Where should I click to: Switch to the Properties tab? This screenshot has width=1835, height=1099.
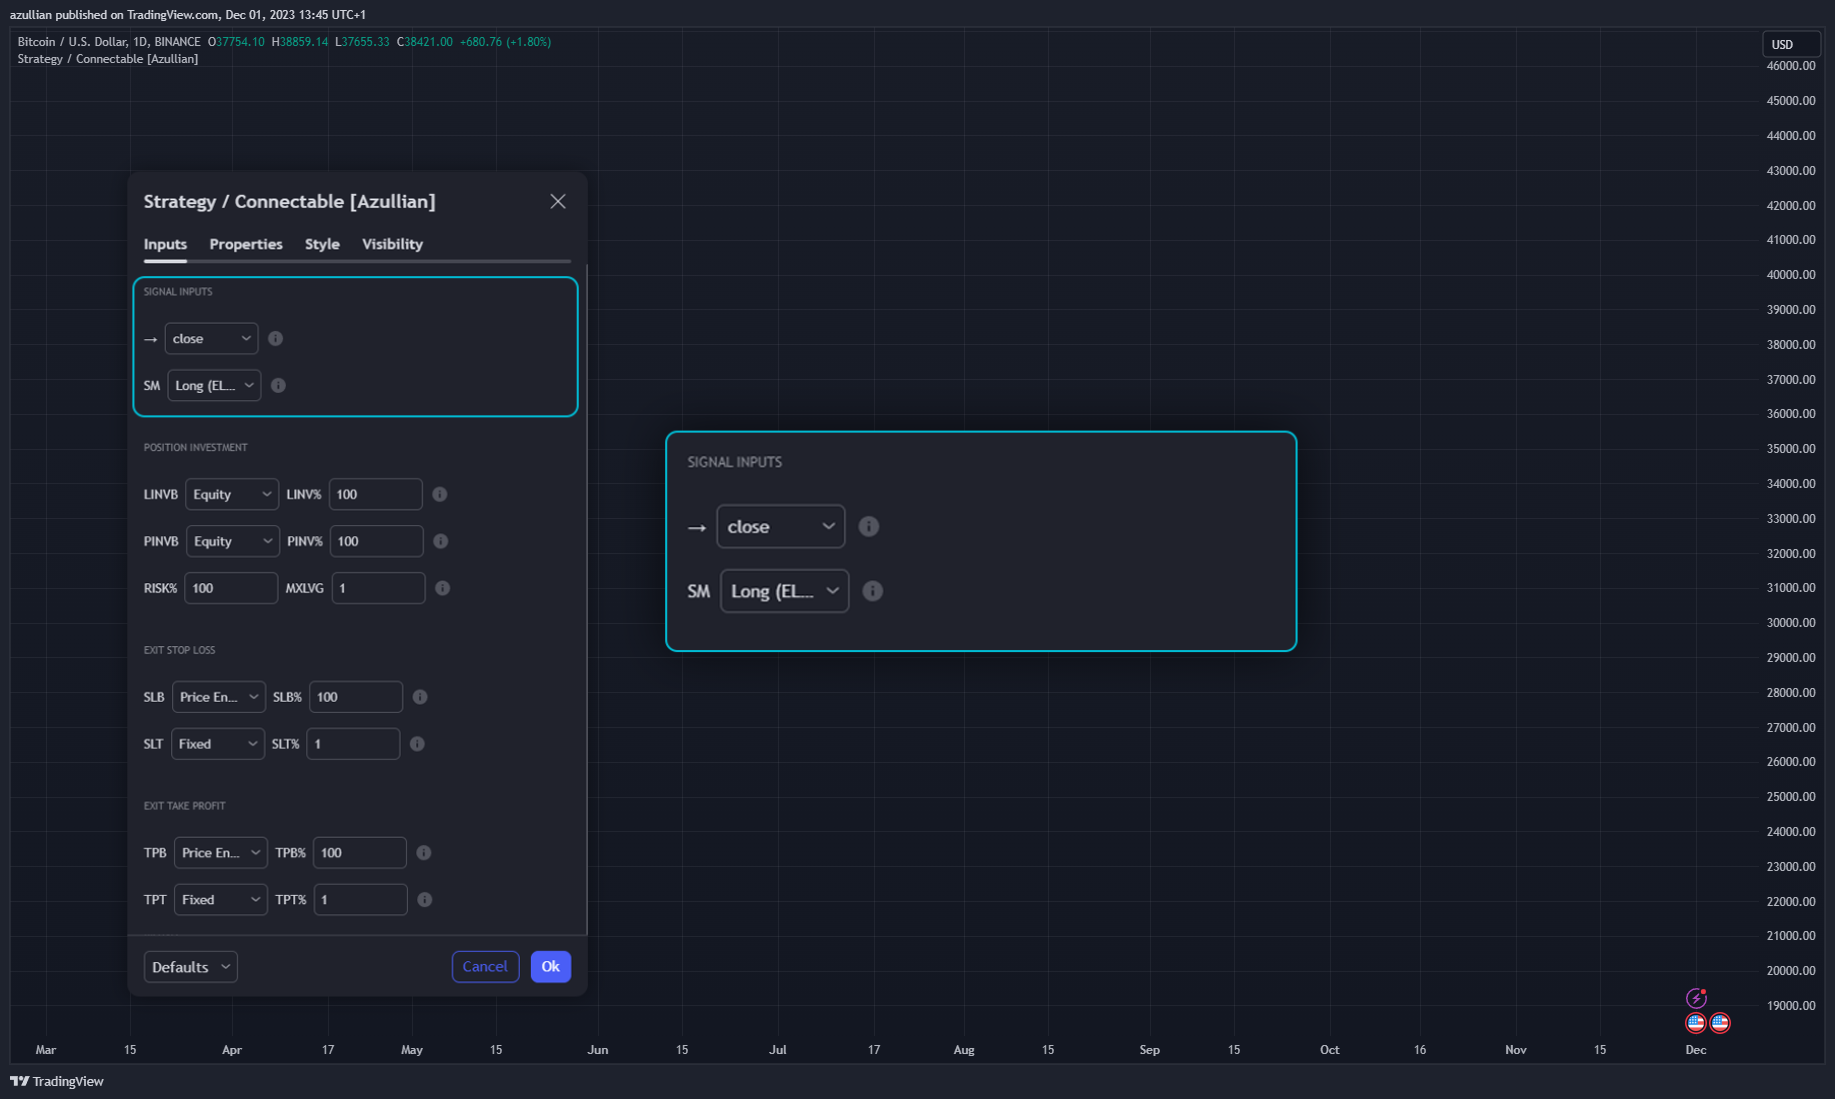(246, 244)
